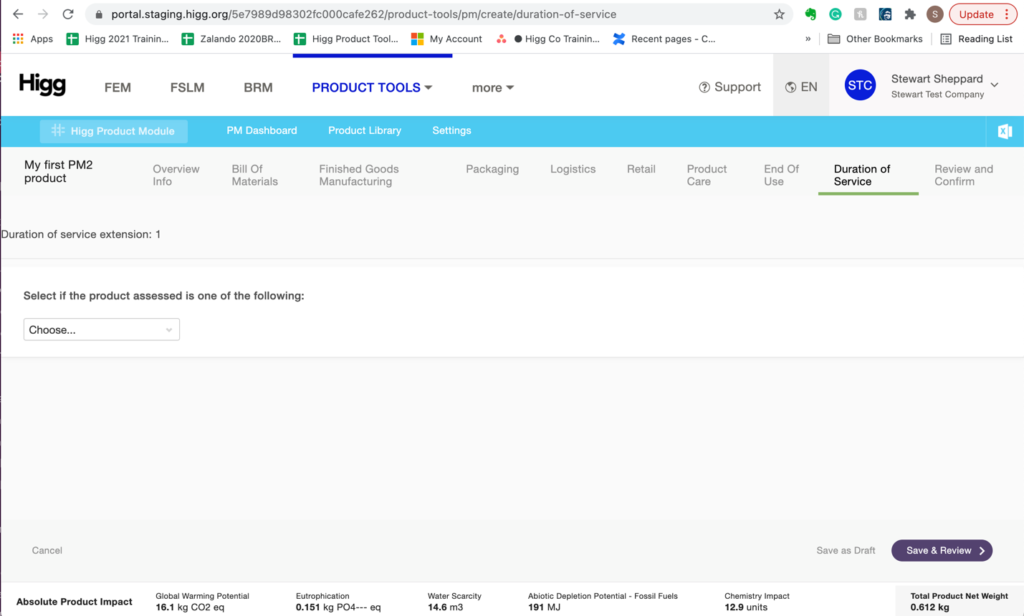The height and width of the screenshot is (616, 1024).
Task: Open the Settings page of Product Module
Action: pyautogui.click(x=451, y=131)
